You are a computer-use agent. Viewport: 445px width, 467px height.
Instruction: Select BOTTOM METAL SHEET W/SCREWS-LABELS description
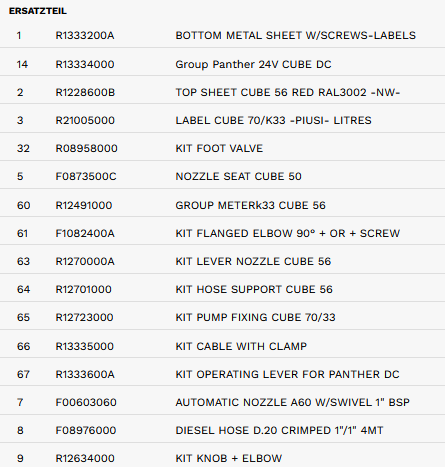(296, 35)
